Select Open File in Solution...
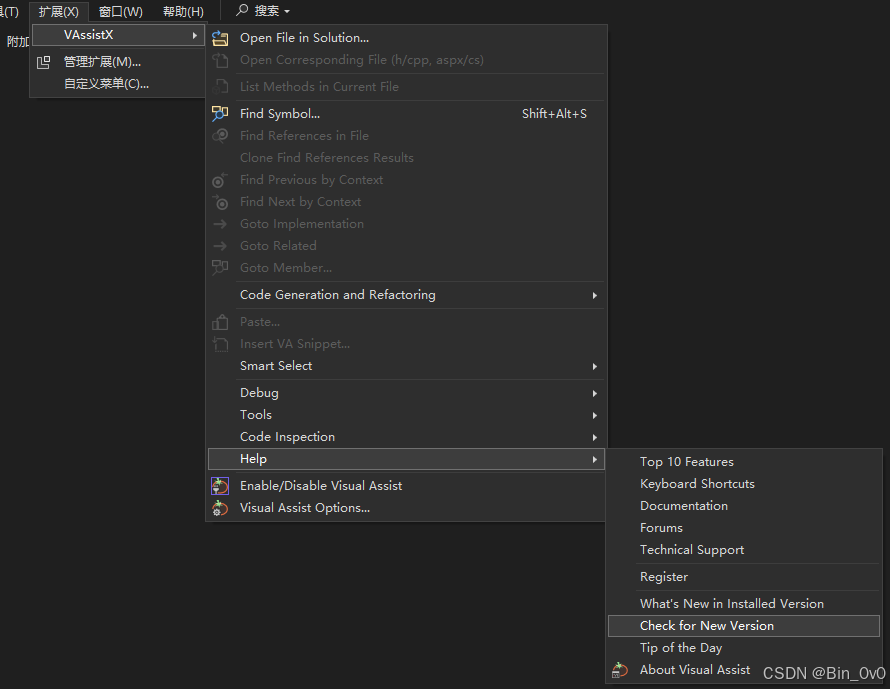This screenshot has width=890, height=689. click(x=406, y=38)
